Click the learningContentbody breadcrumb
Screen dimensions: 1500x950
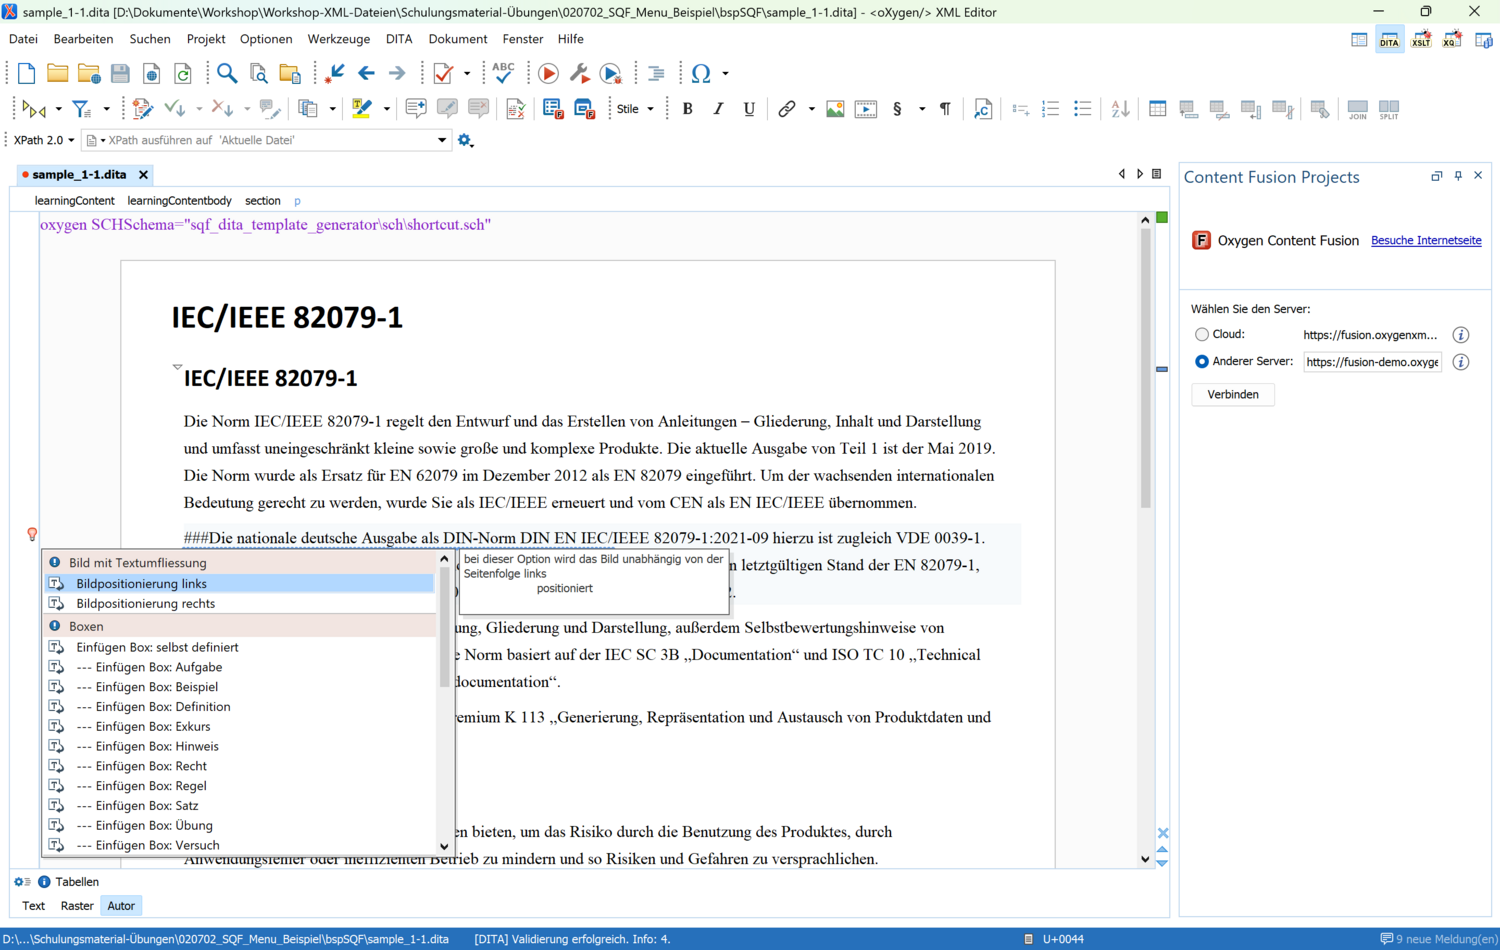pos(179,201)
